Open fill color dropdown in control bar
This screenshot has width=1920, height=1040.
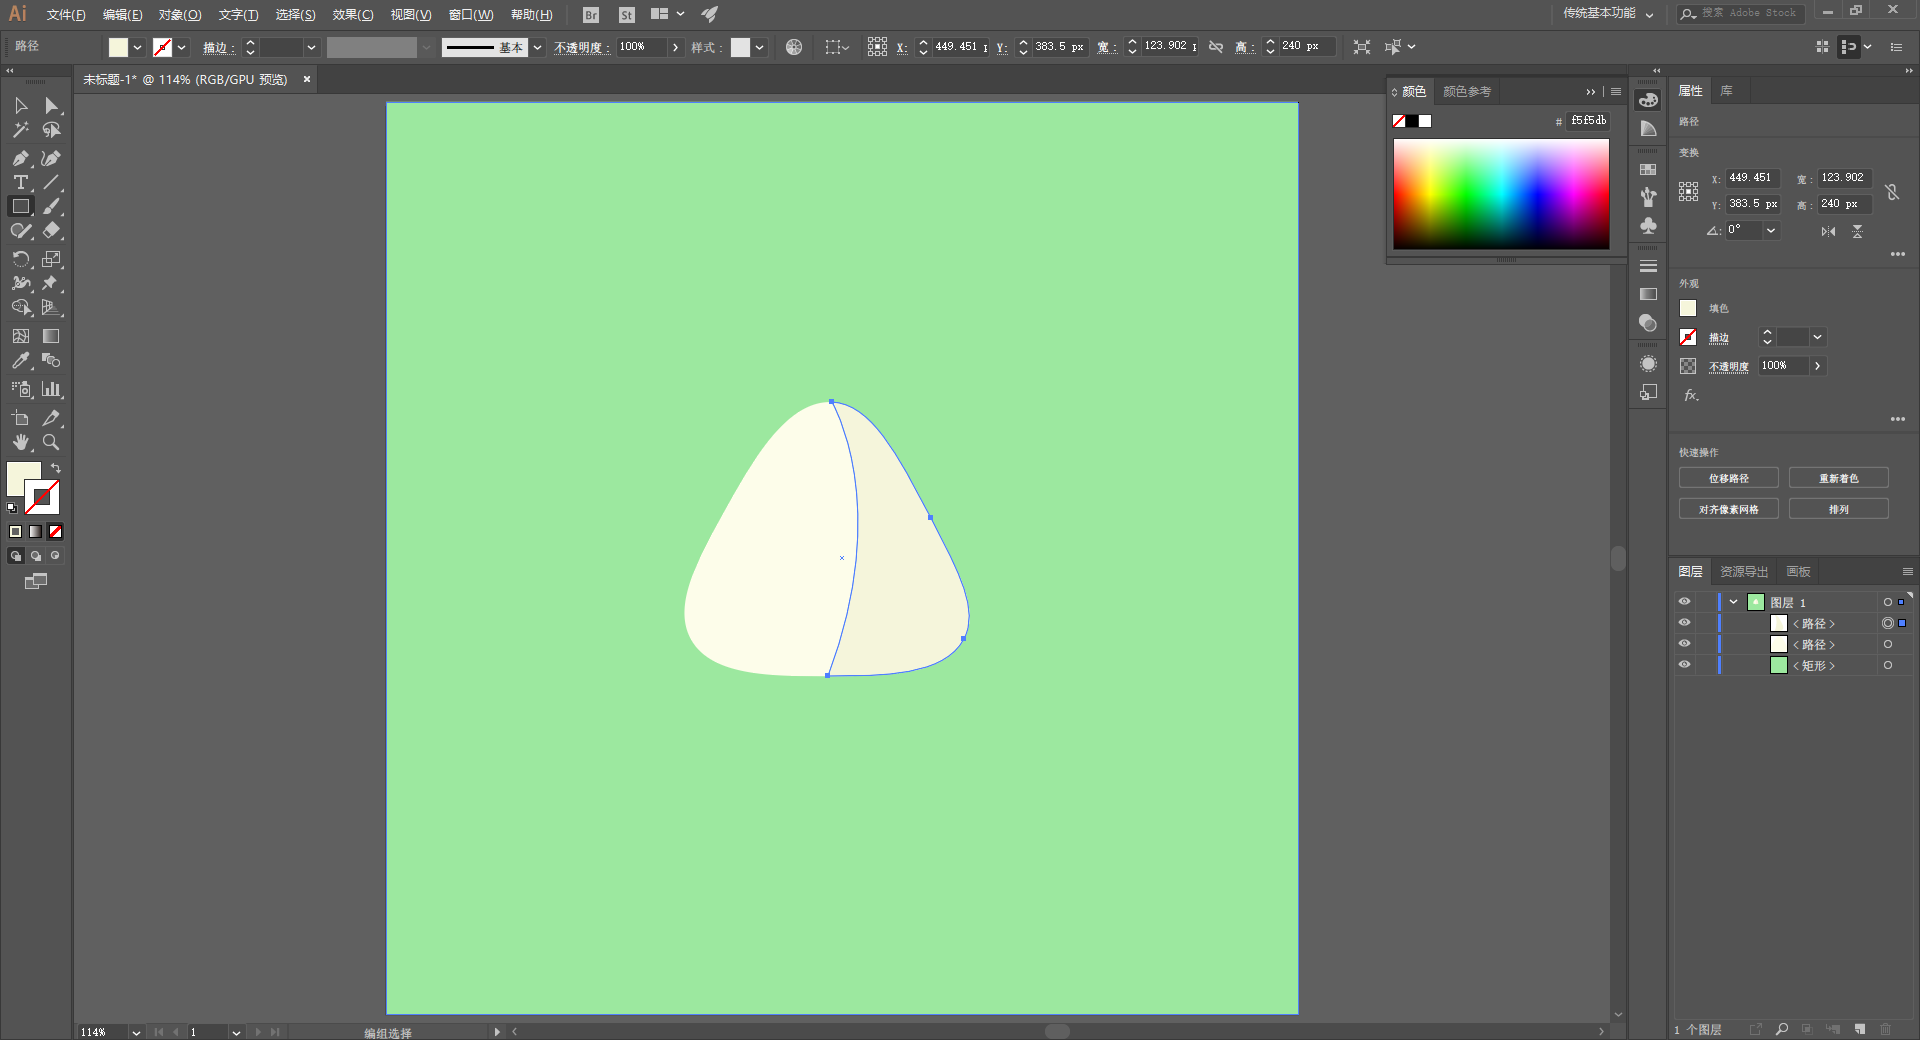click(137, 47)
